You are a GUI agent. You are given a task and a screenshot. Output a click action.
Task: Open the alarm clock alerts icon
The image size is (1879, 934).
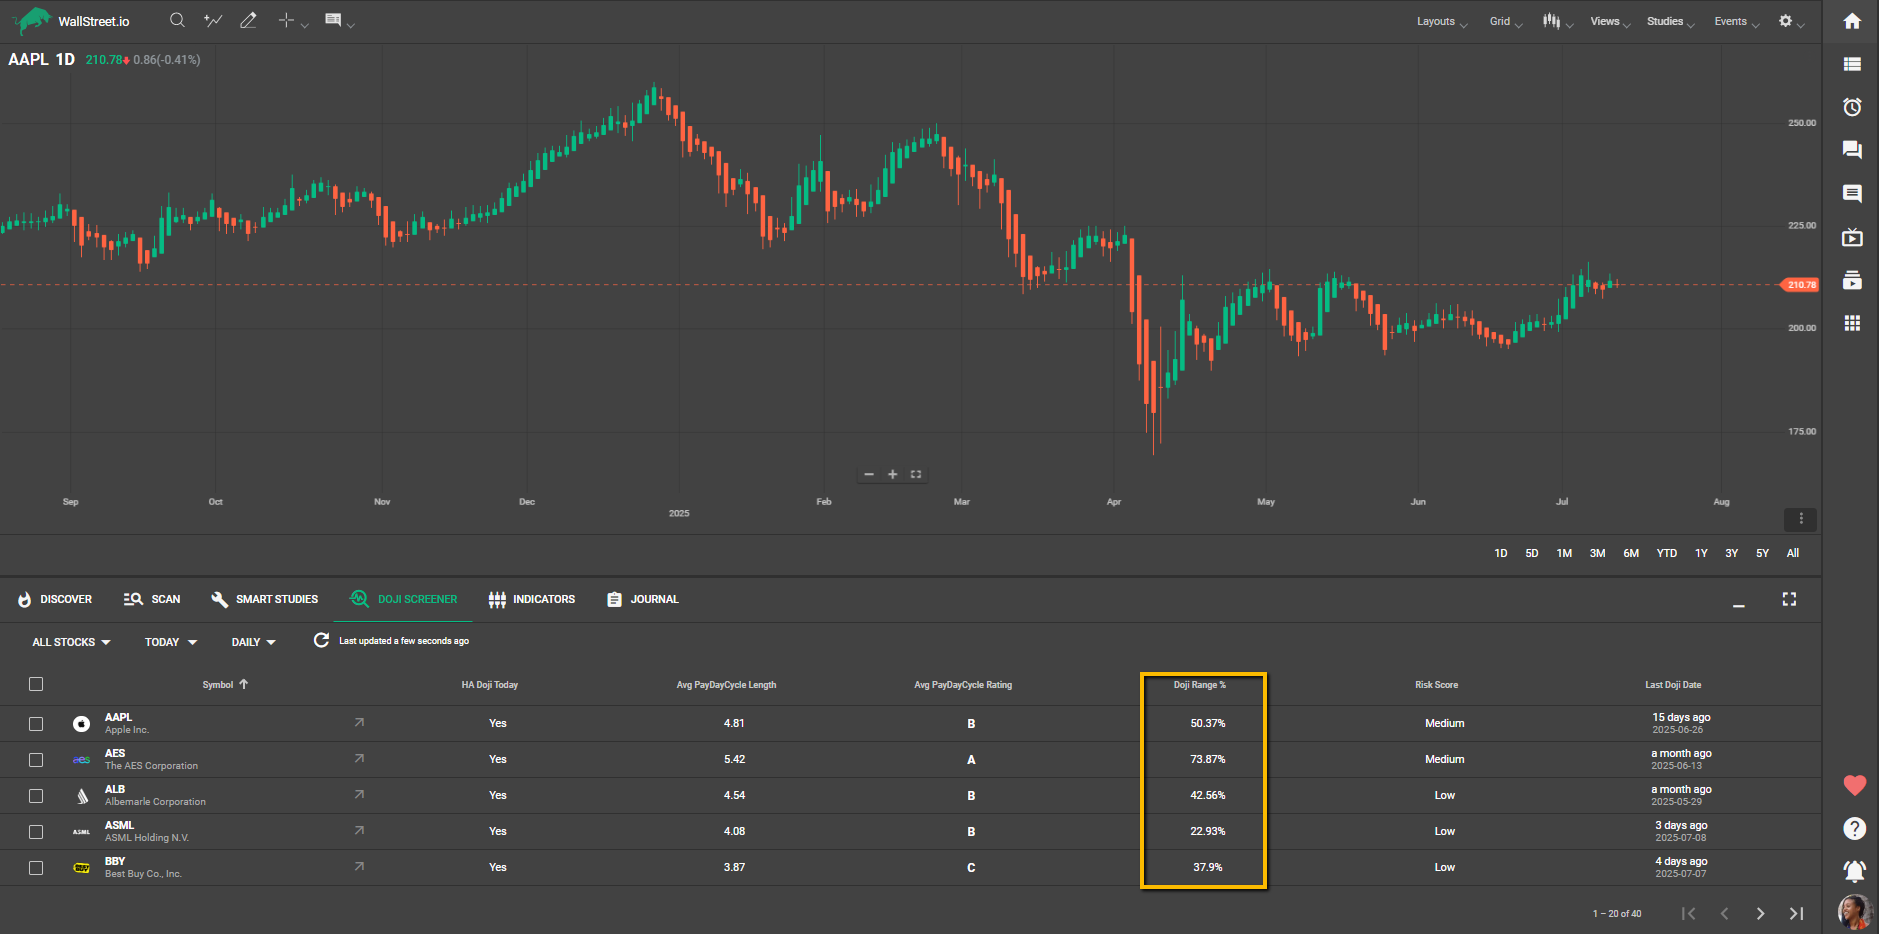click(1852, 107)
